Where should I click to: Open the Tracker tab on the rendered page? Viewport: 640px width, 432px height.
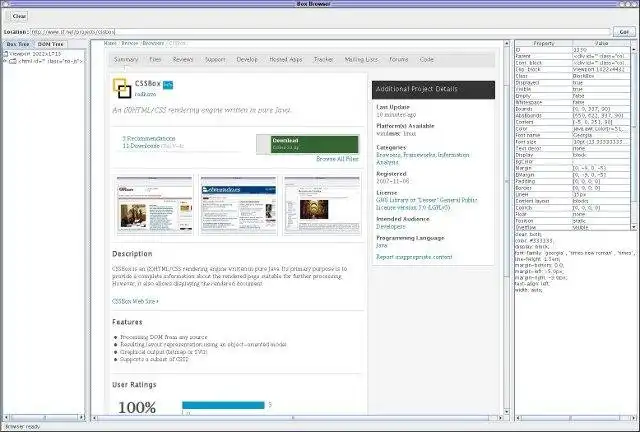pyautogui.click(x=324, y=60)
